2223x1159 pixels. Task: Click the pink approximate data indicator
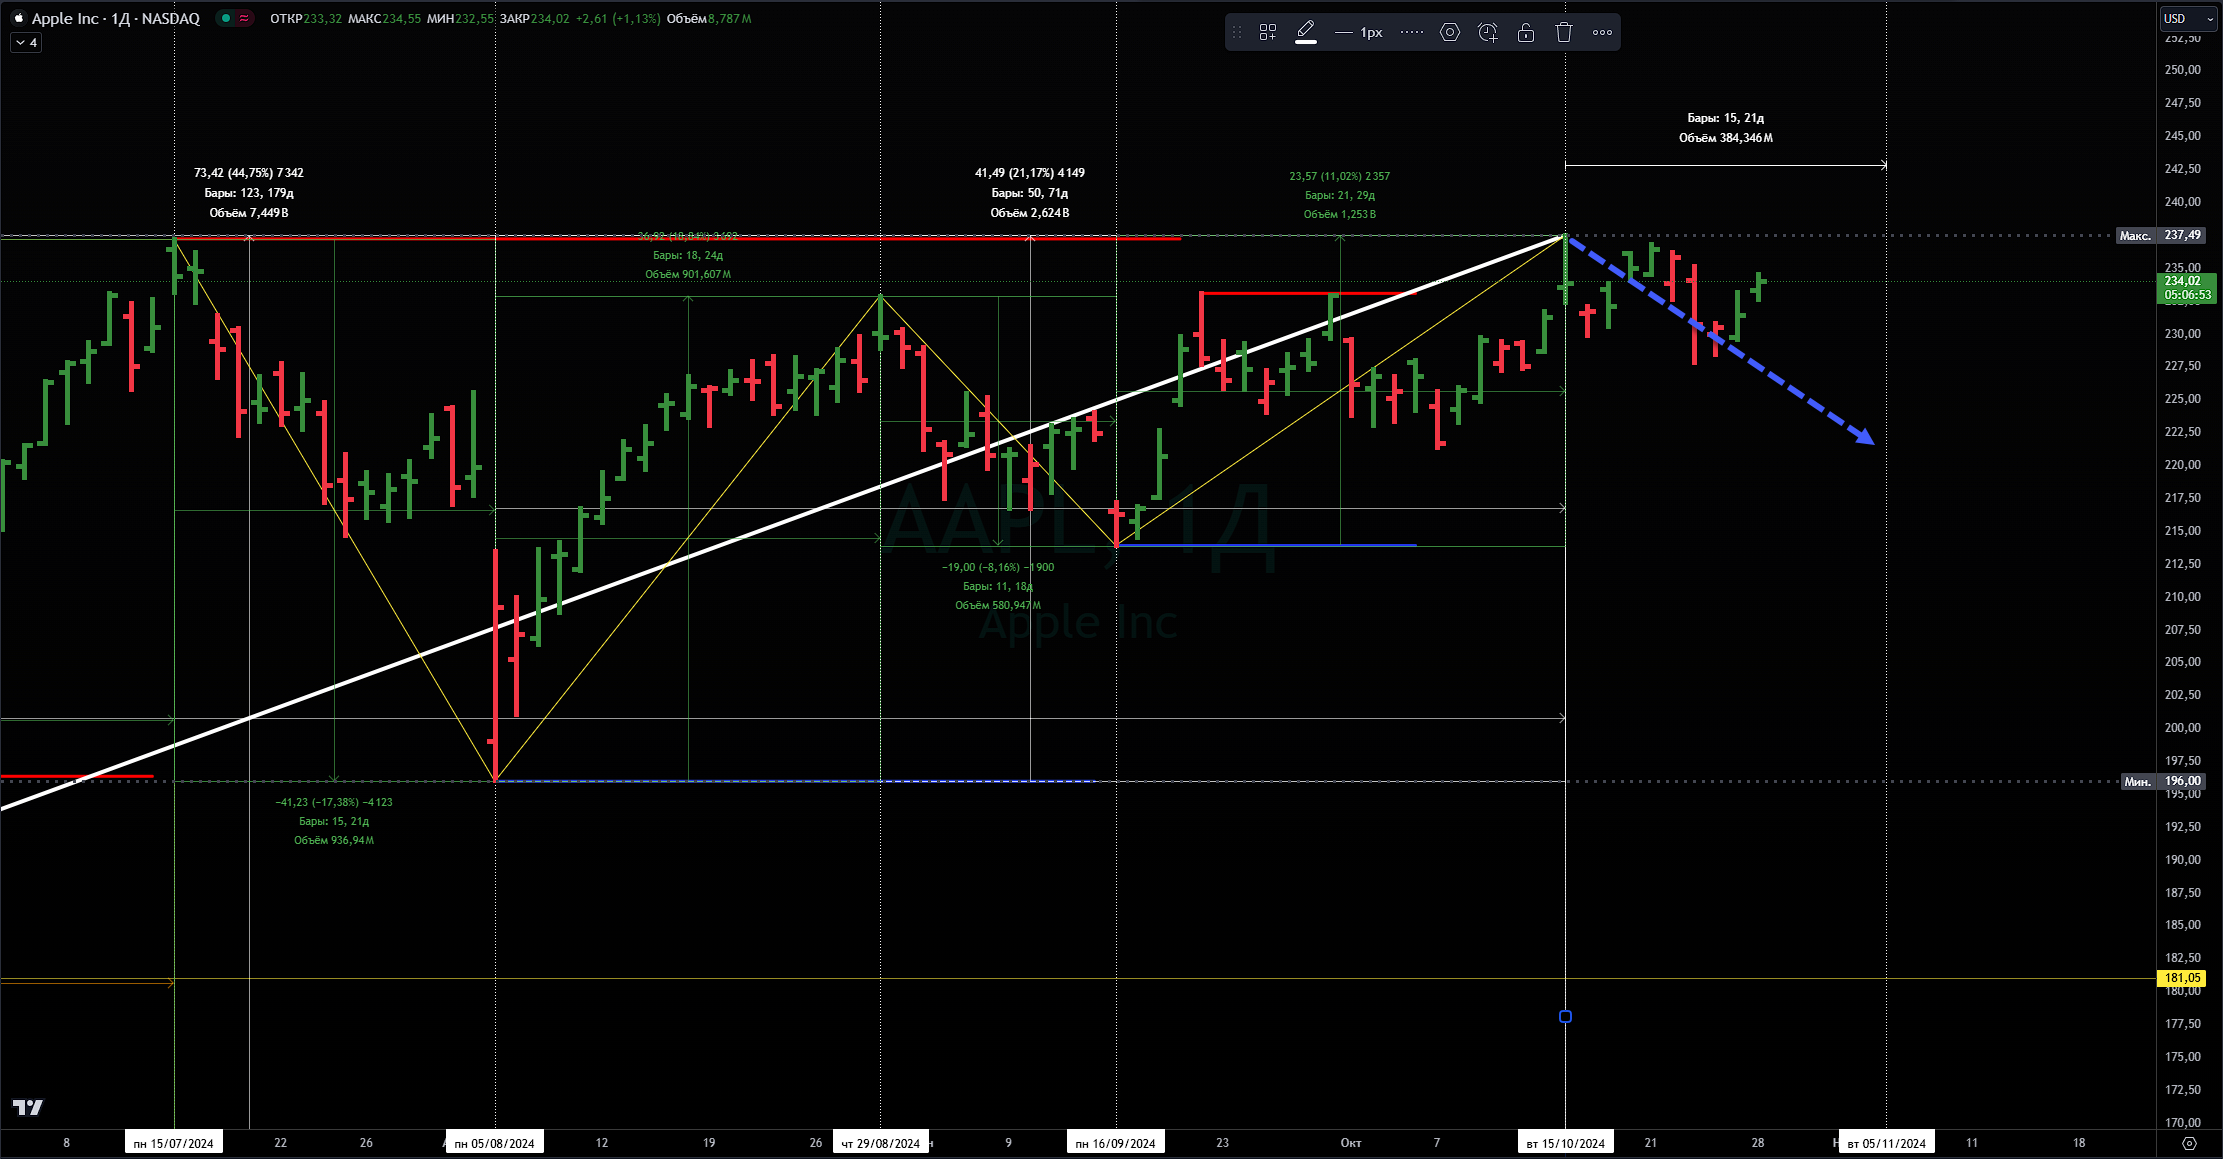[244, 18]
